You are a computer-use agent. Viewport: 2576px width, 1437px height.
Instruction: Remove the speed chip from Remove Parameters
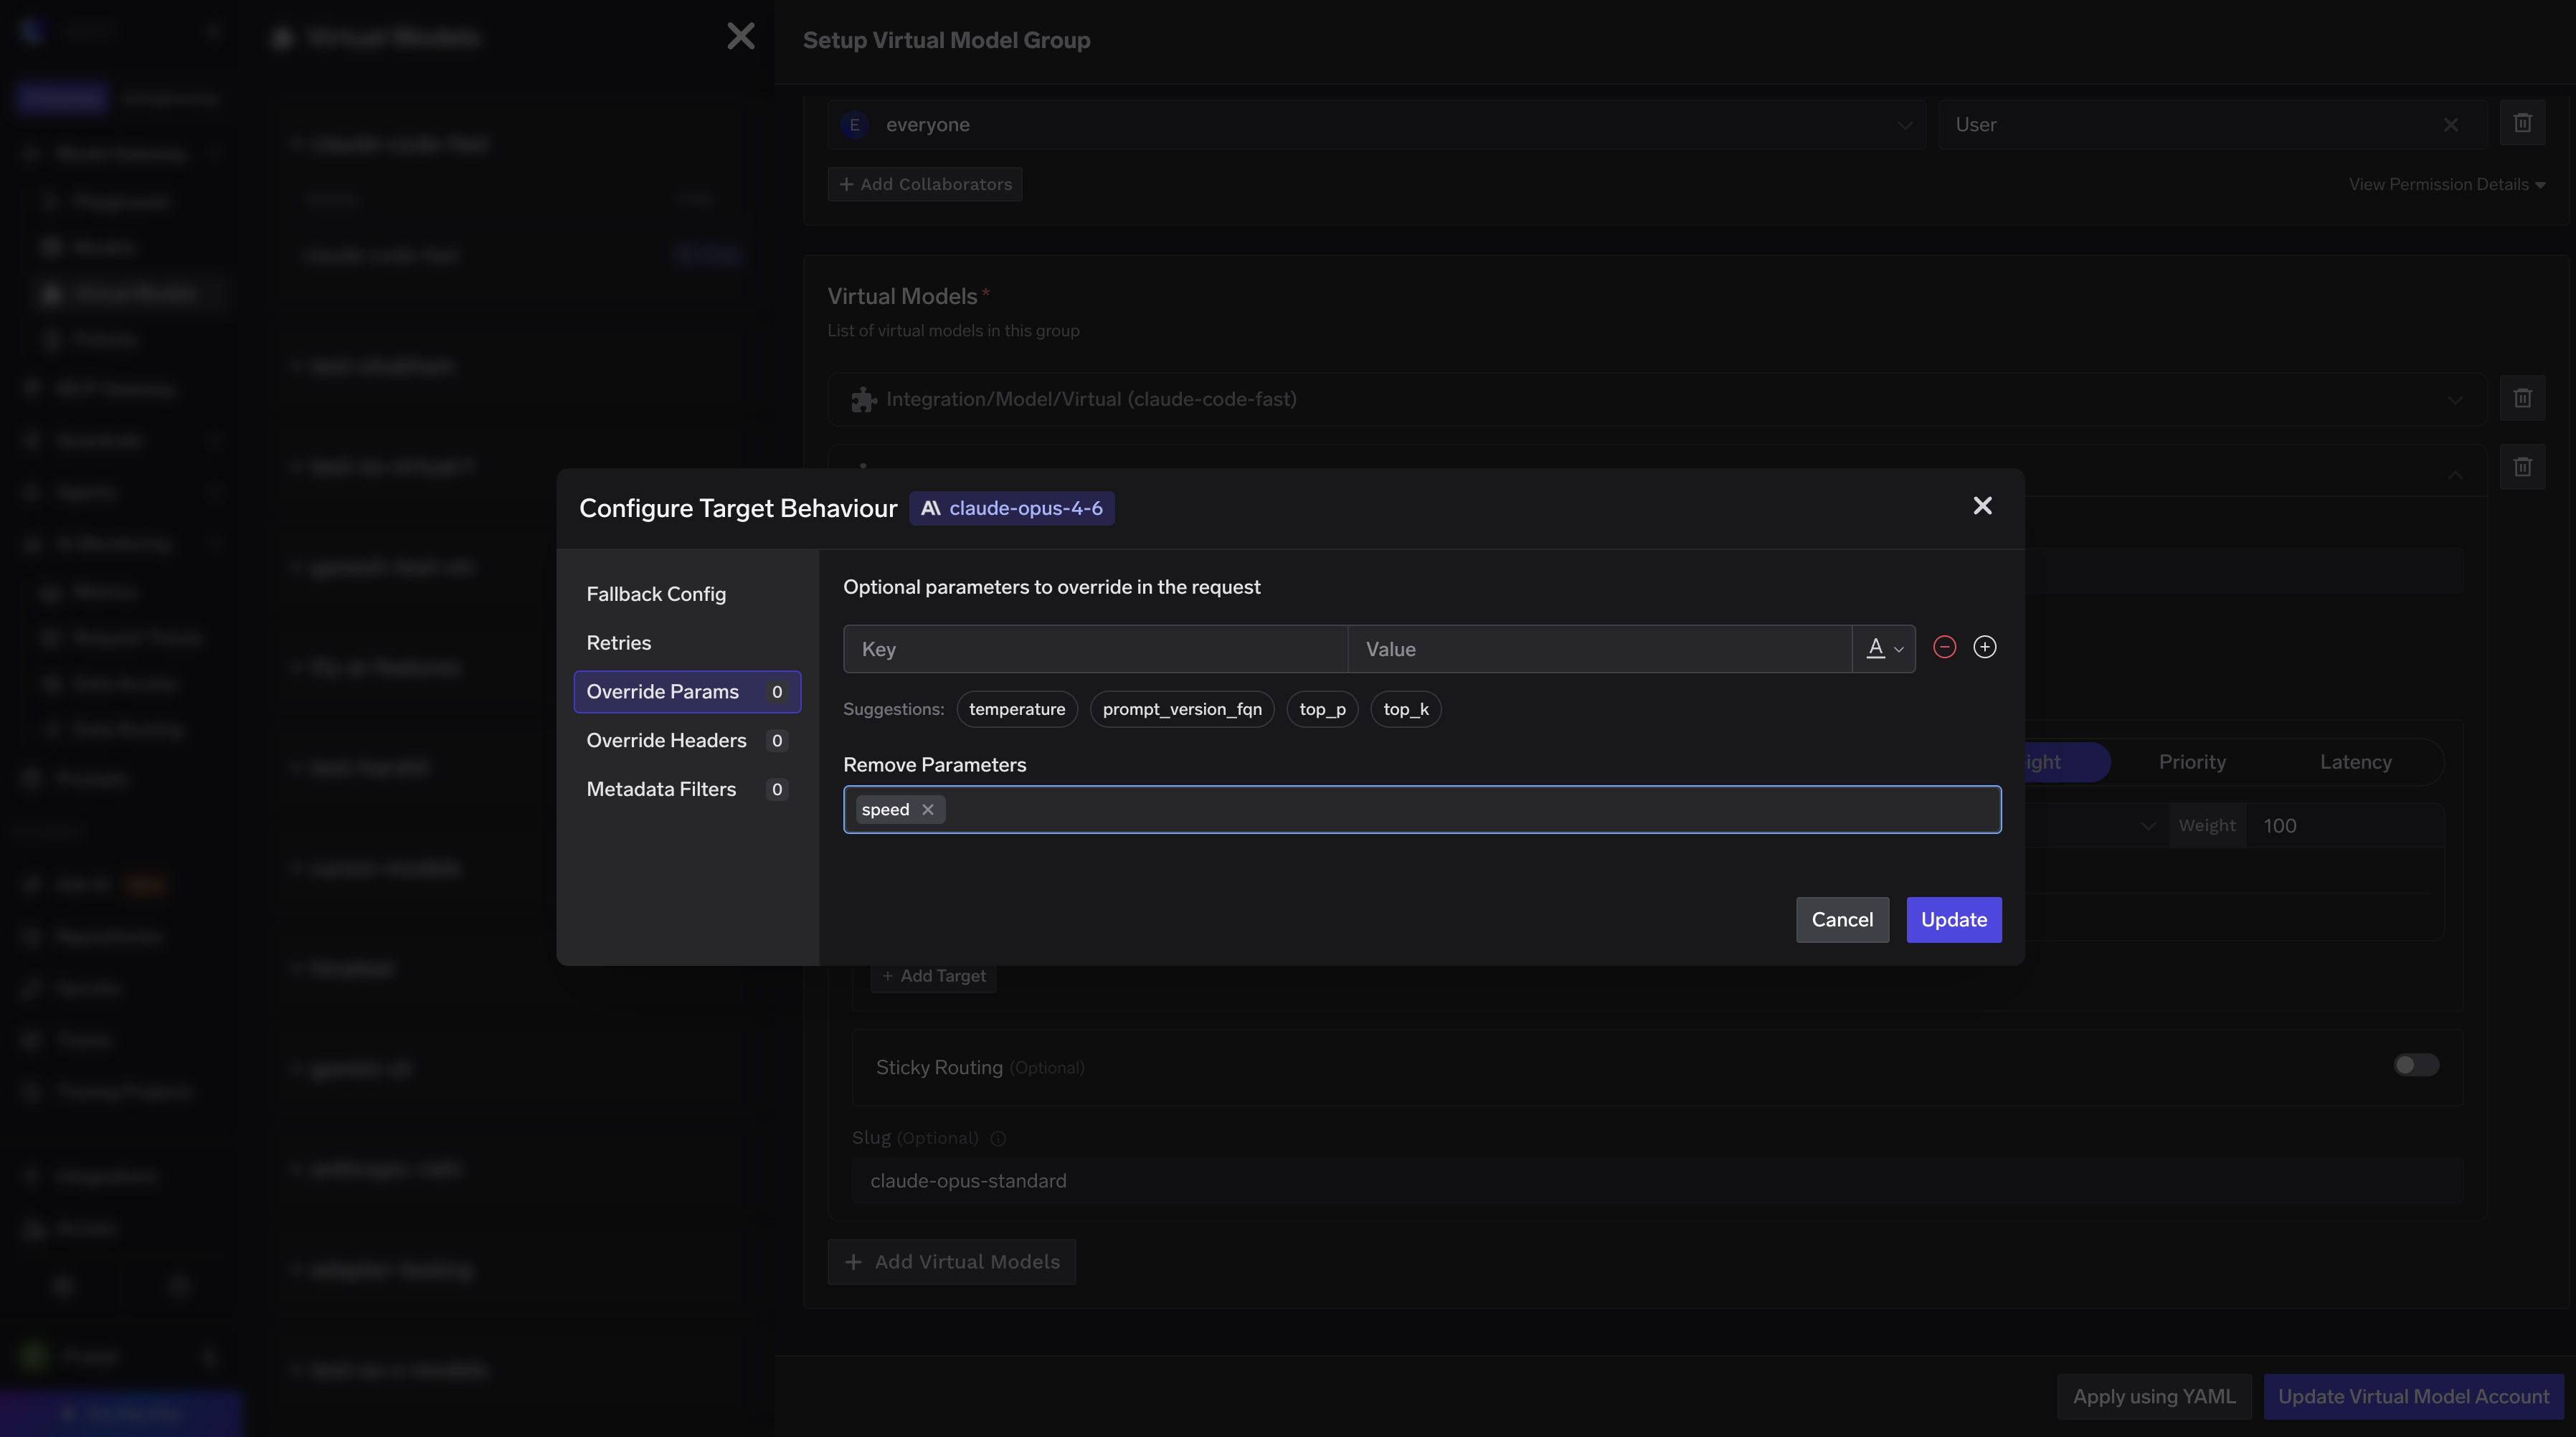point(927,810)
